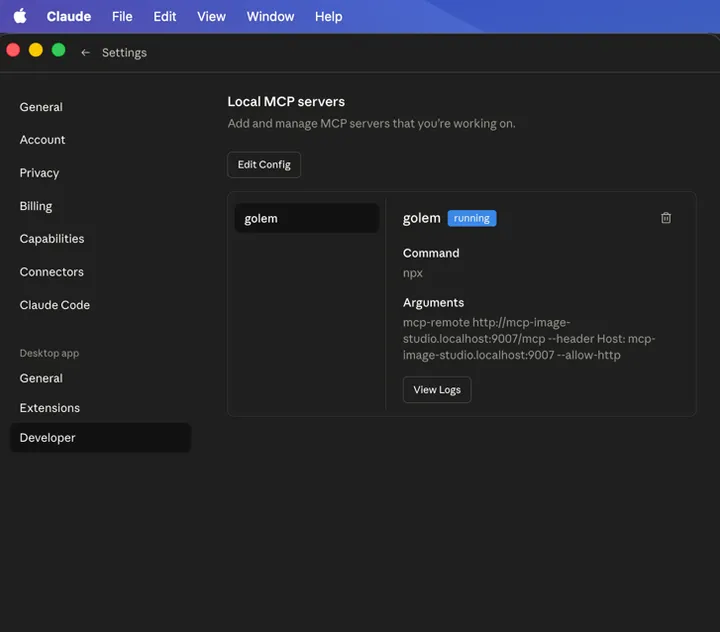720x632 pixels.
Task: Select the Developer settings section
Action: [100, 438]
